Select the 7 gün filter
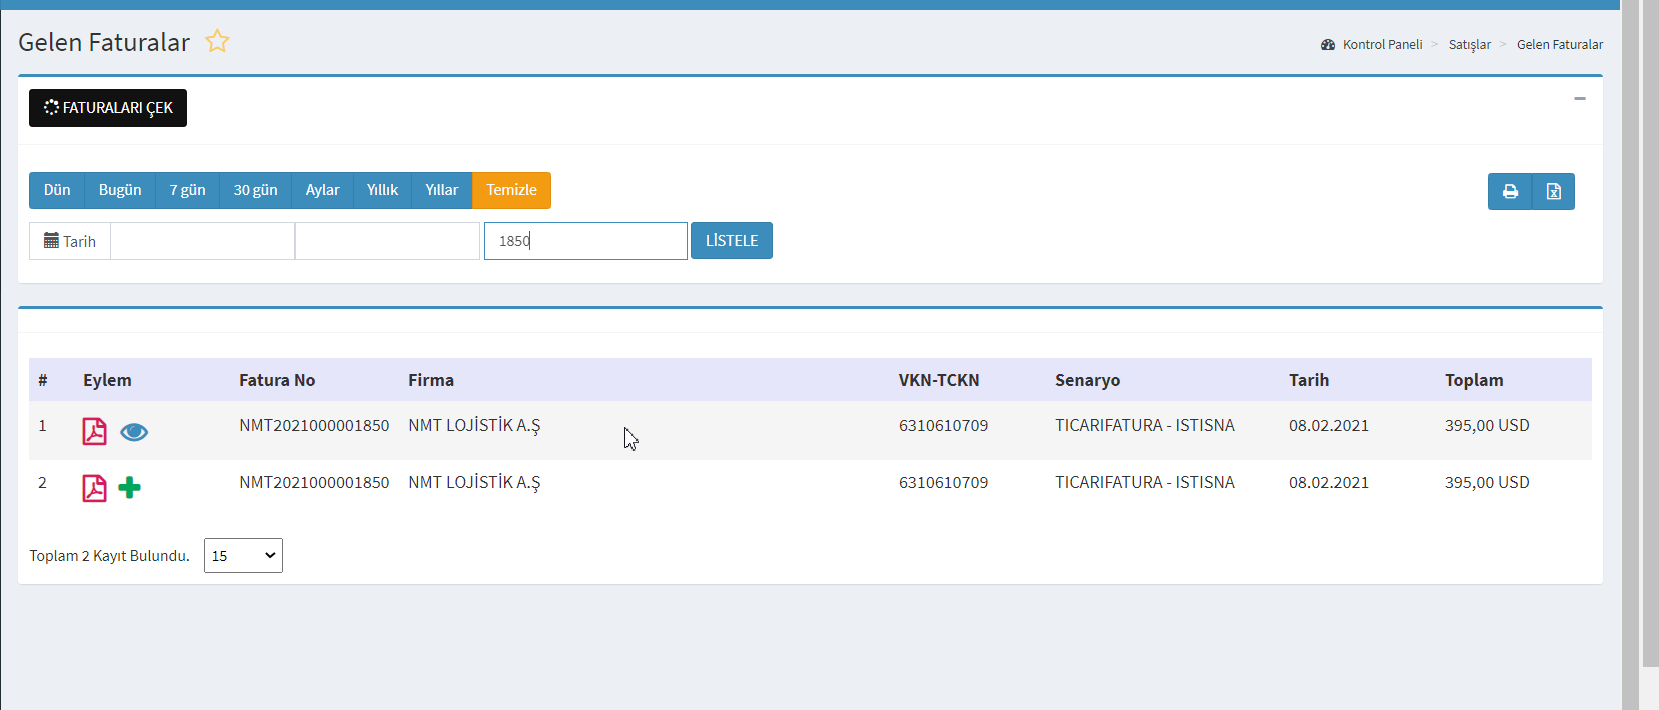Screen dimensions: 1659x710 (187, 190)
